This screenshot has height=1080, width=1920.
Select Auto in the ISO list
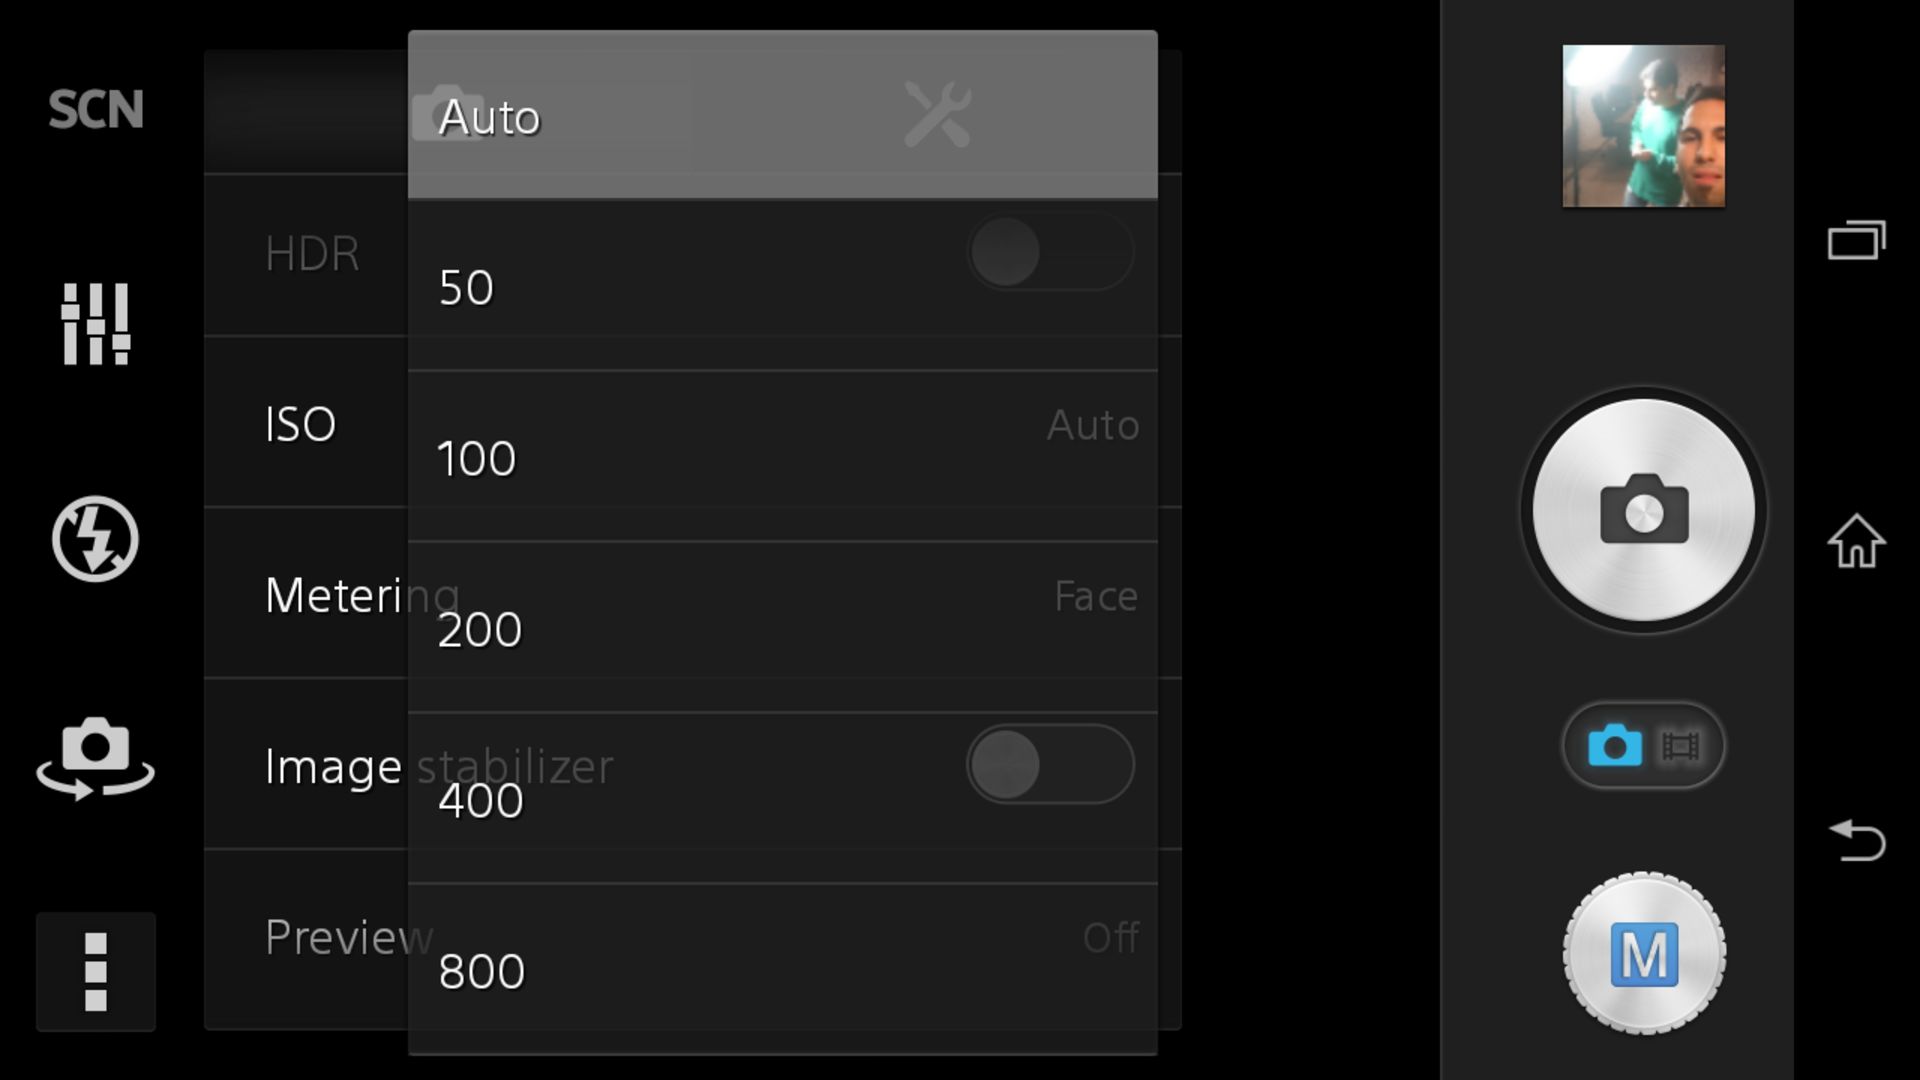pos(782,116)
